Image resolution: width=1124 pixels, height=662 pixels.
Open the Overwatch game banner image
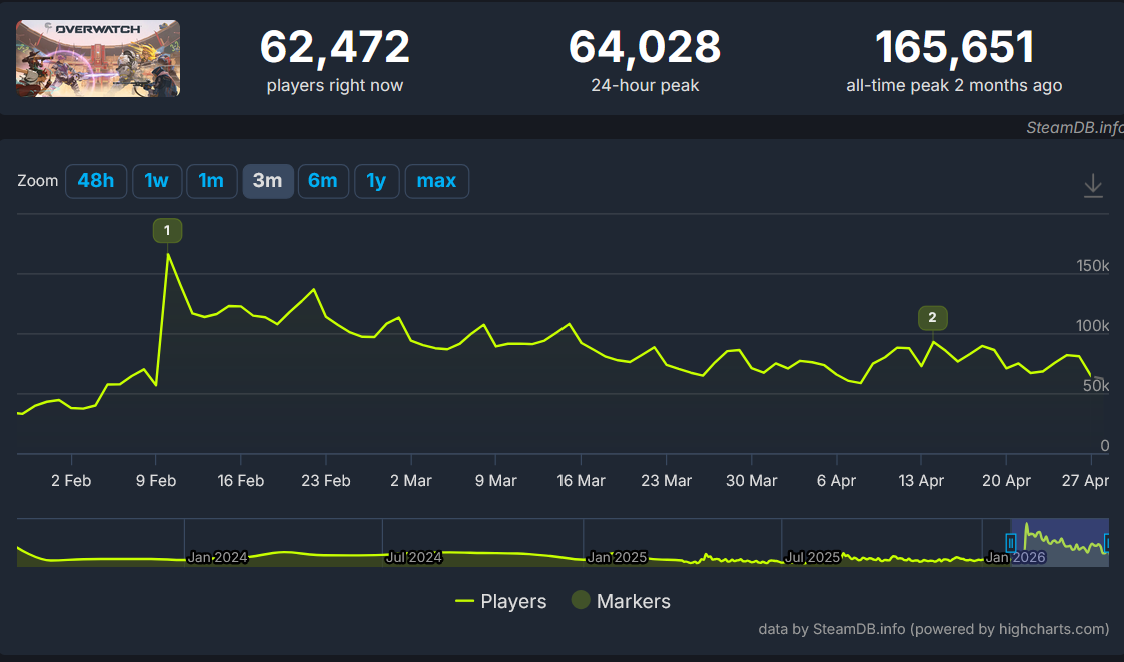click(98, 59)
